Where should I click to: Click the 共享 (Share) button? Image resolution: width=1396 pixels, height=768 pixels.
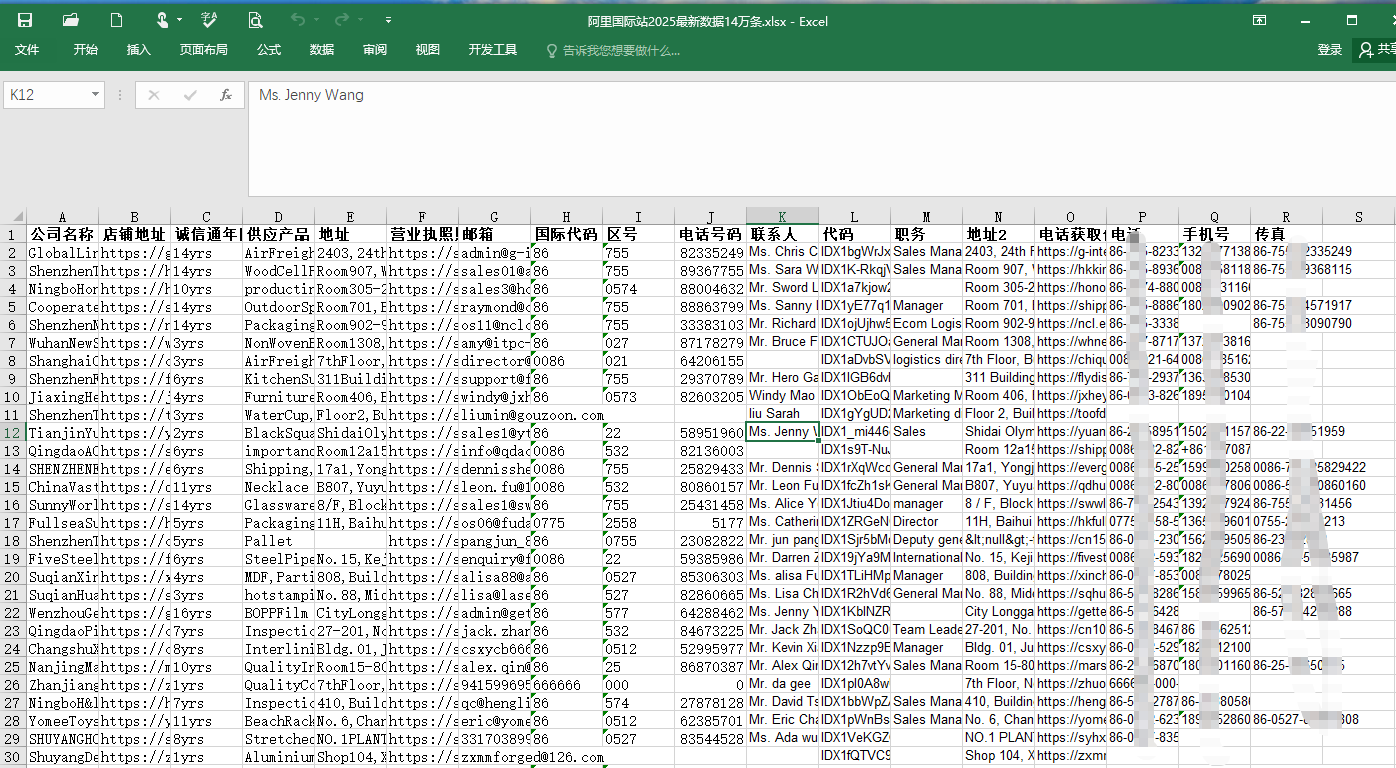(1375, 50)
